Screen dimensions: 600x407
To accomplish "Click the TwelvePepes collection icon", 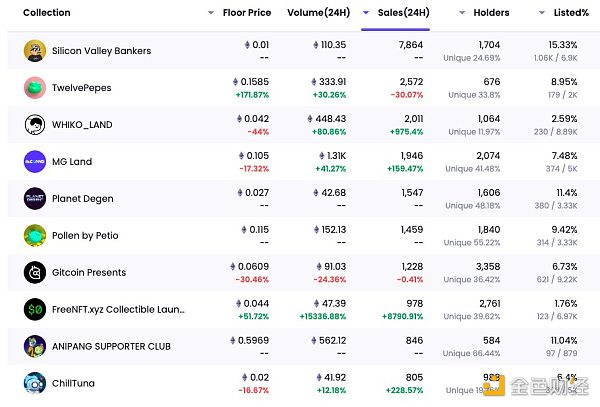I will pyautogui.click(x=35, y=88).
